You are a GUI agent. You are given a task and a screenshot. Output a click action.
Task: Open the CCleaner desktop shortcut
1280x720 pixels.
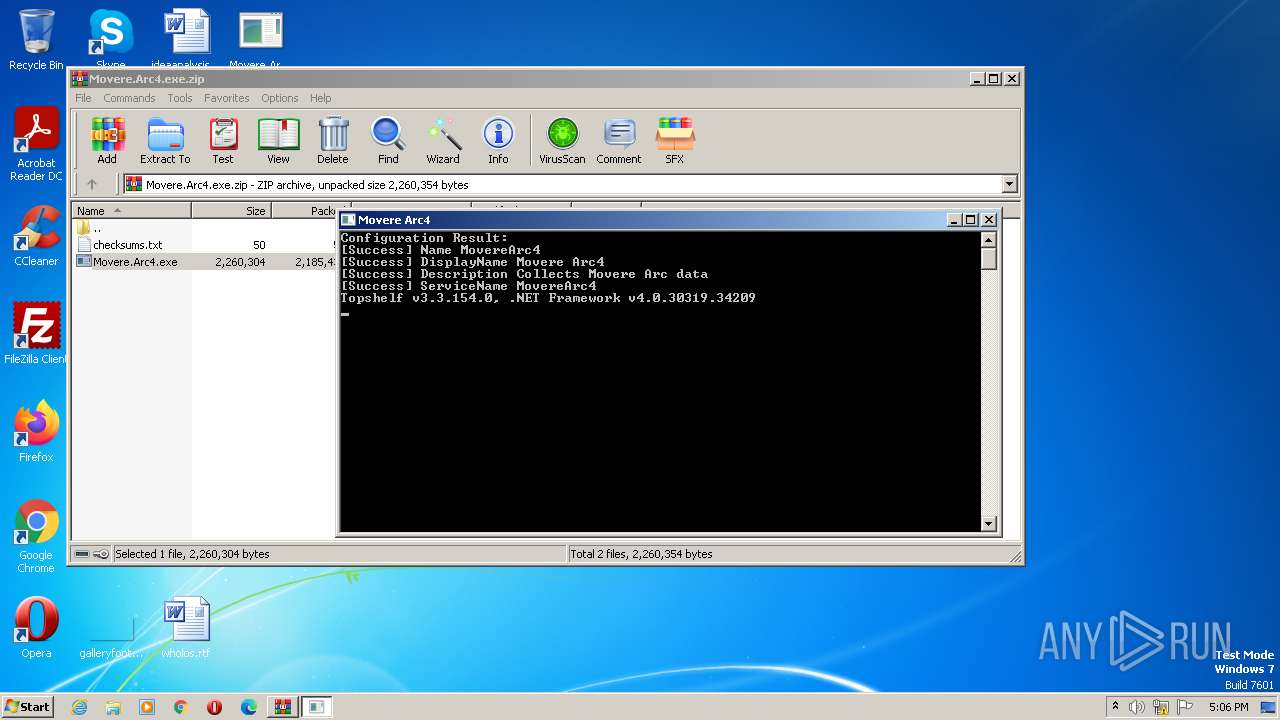36,236
